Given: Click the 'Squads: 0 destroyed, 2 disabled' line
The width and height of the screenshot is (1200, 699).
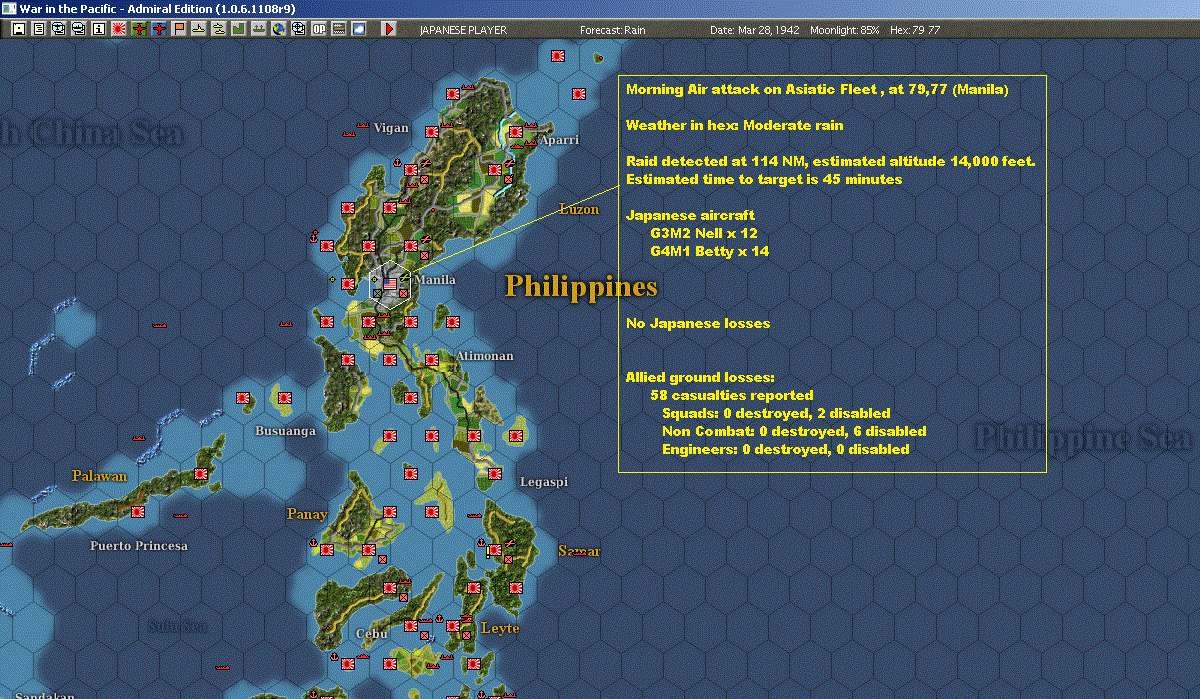Looking at the screenshot, I should tap(776, 414).
